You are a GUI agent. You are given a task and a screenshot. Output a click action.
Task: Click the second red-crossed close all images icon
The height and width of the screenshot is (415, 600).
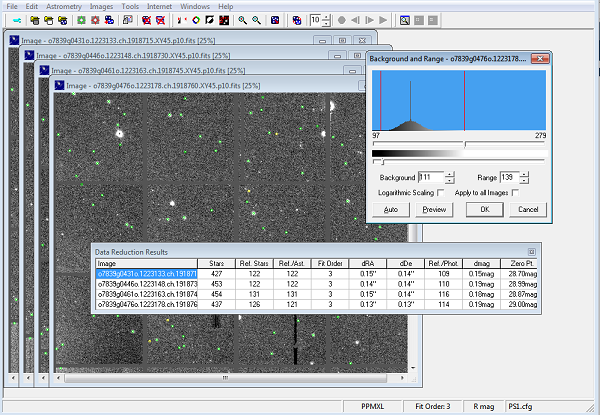(160, 21)
